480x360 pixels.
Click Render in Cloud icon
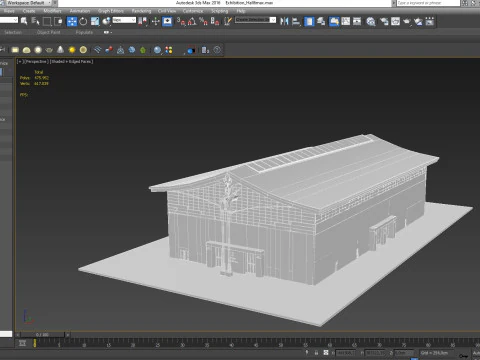[x=418, y=21]
